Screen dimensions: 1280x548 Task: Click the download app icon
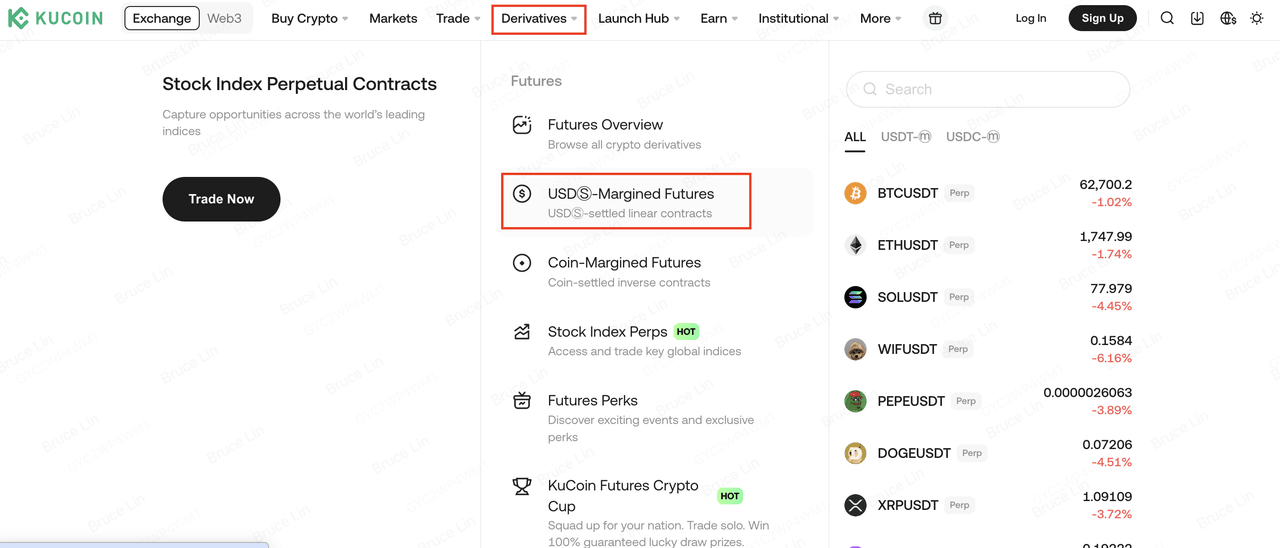click(x=1197, y=18)
